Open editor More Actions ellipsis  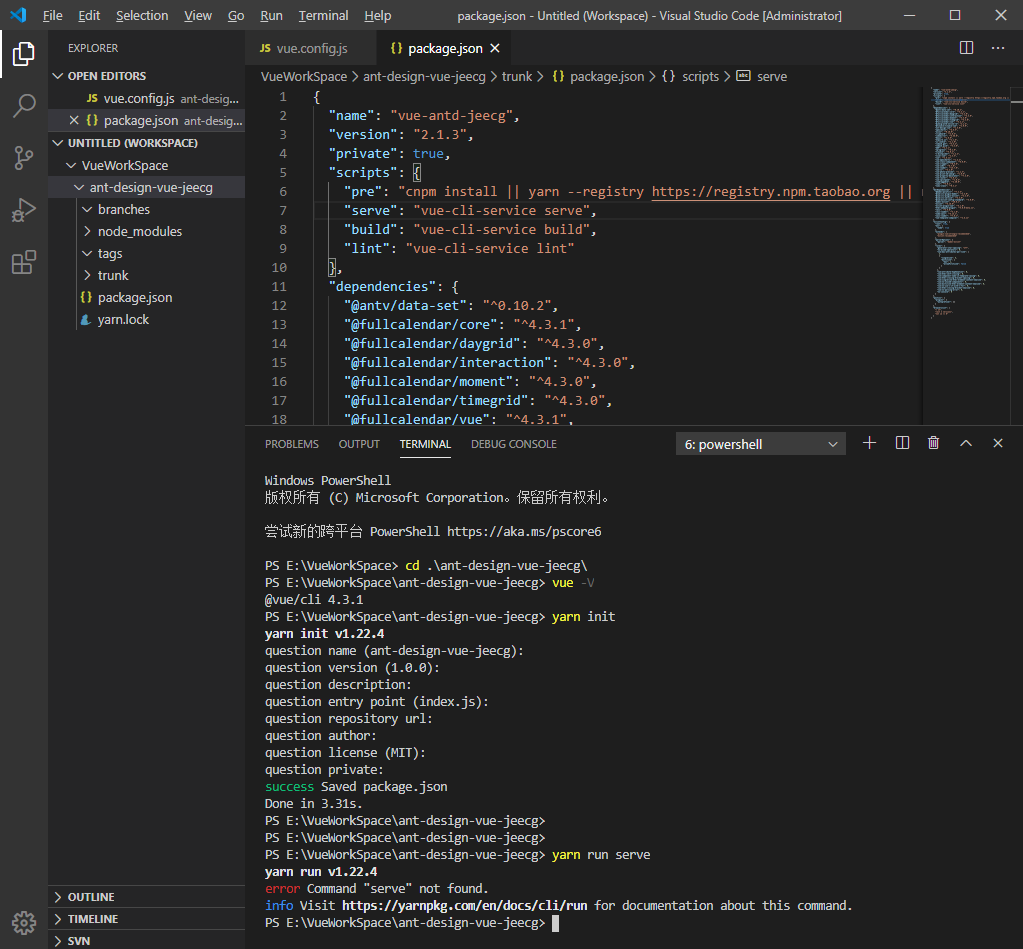998,48
